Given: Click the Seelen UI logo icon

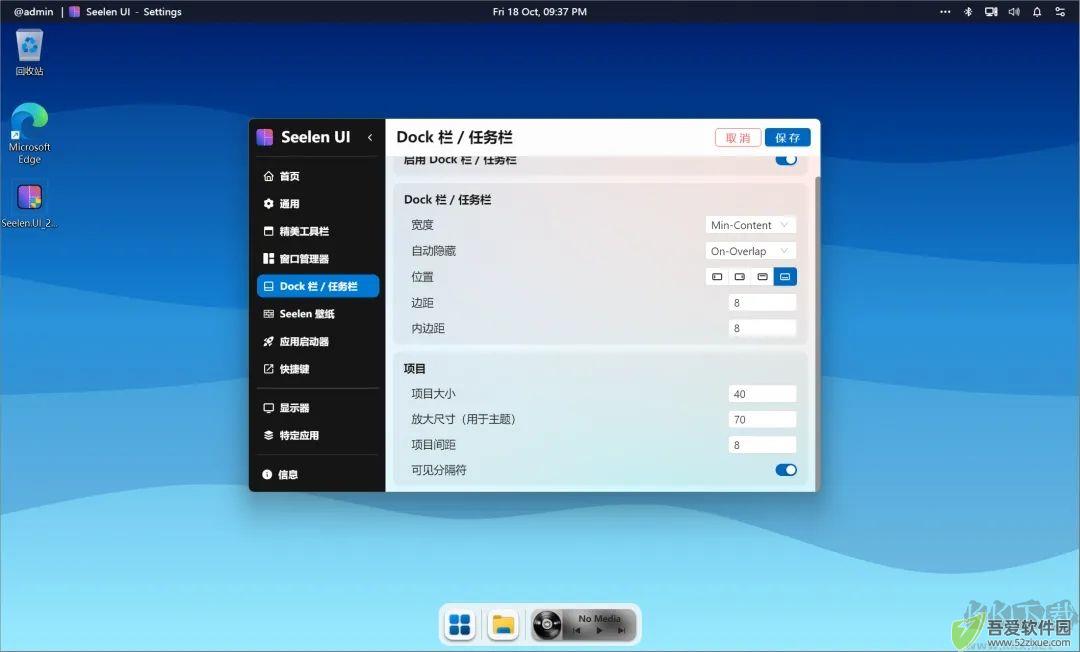Looking at the screenshot, I should [265, 137].
